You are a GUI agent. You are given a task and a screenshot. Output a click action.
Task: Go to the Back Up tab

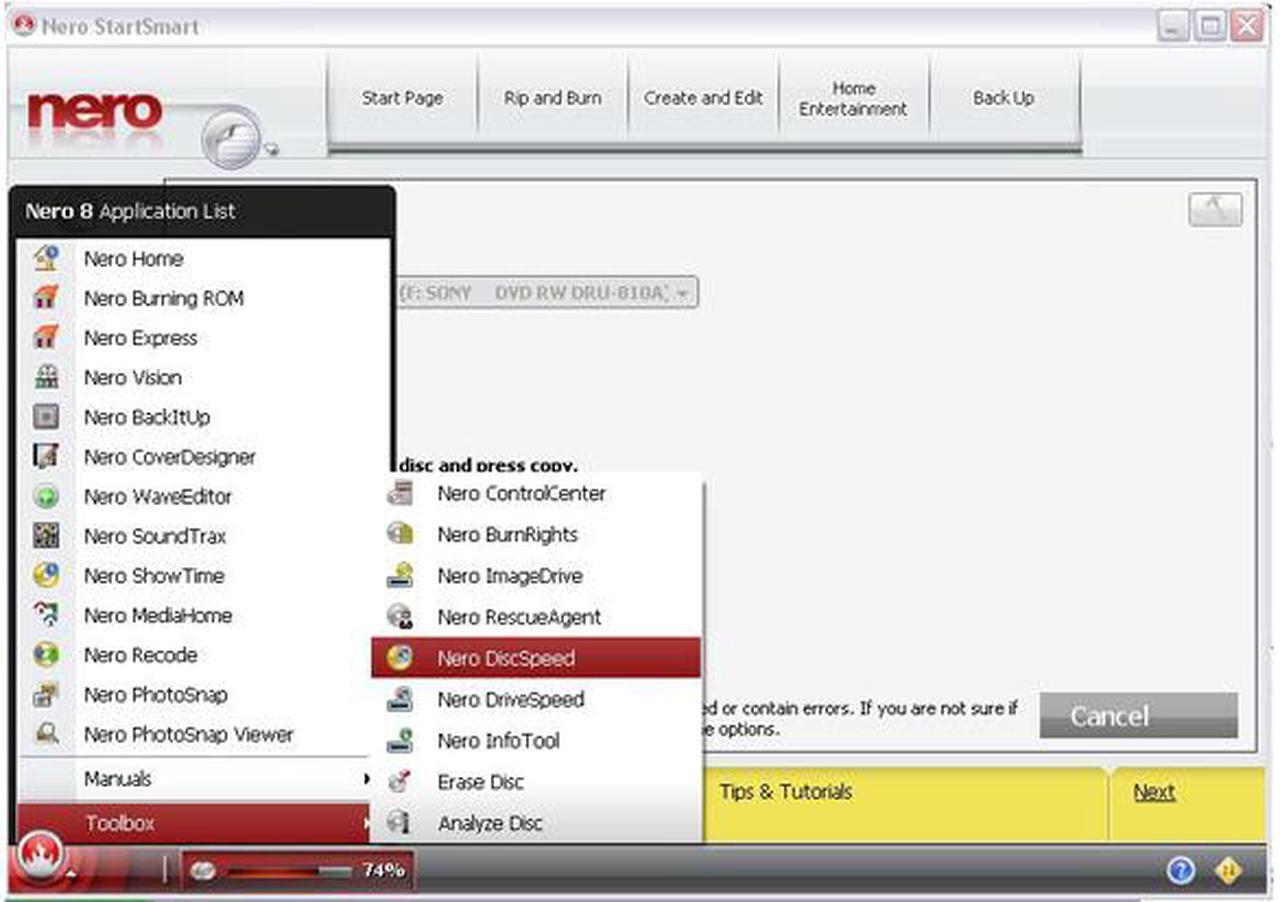click(x=1004, y=98)
